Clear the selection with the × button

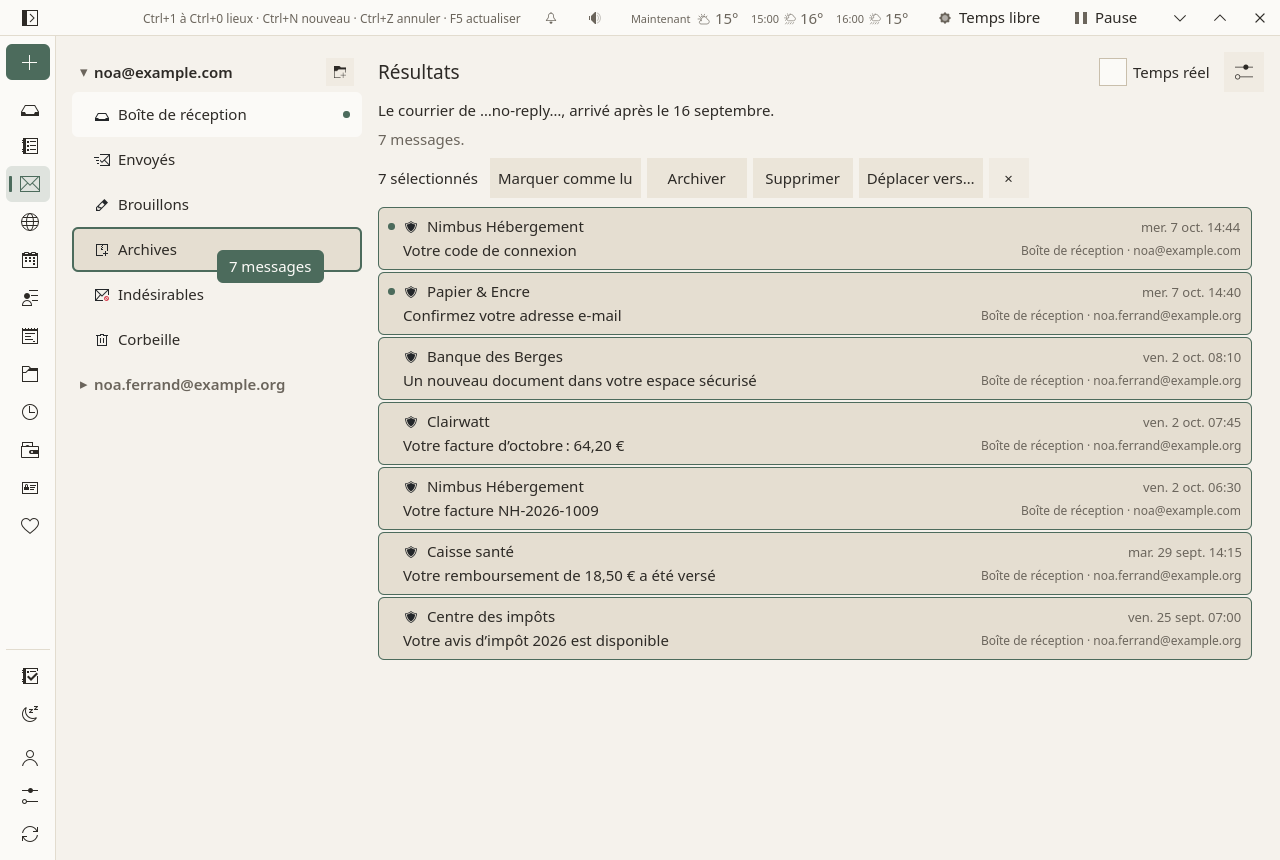point(1009,178)
